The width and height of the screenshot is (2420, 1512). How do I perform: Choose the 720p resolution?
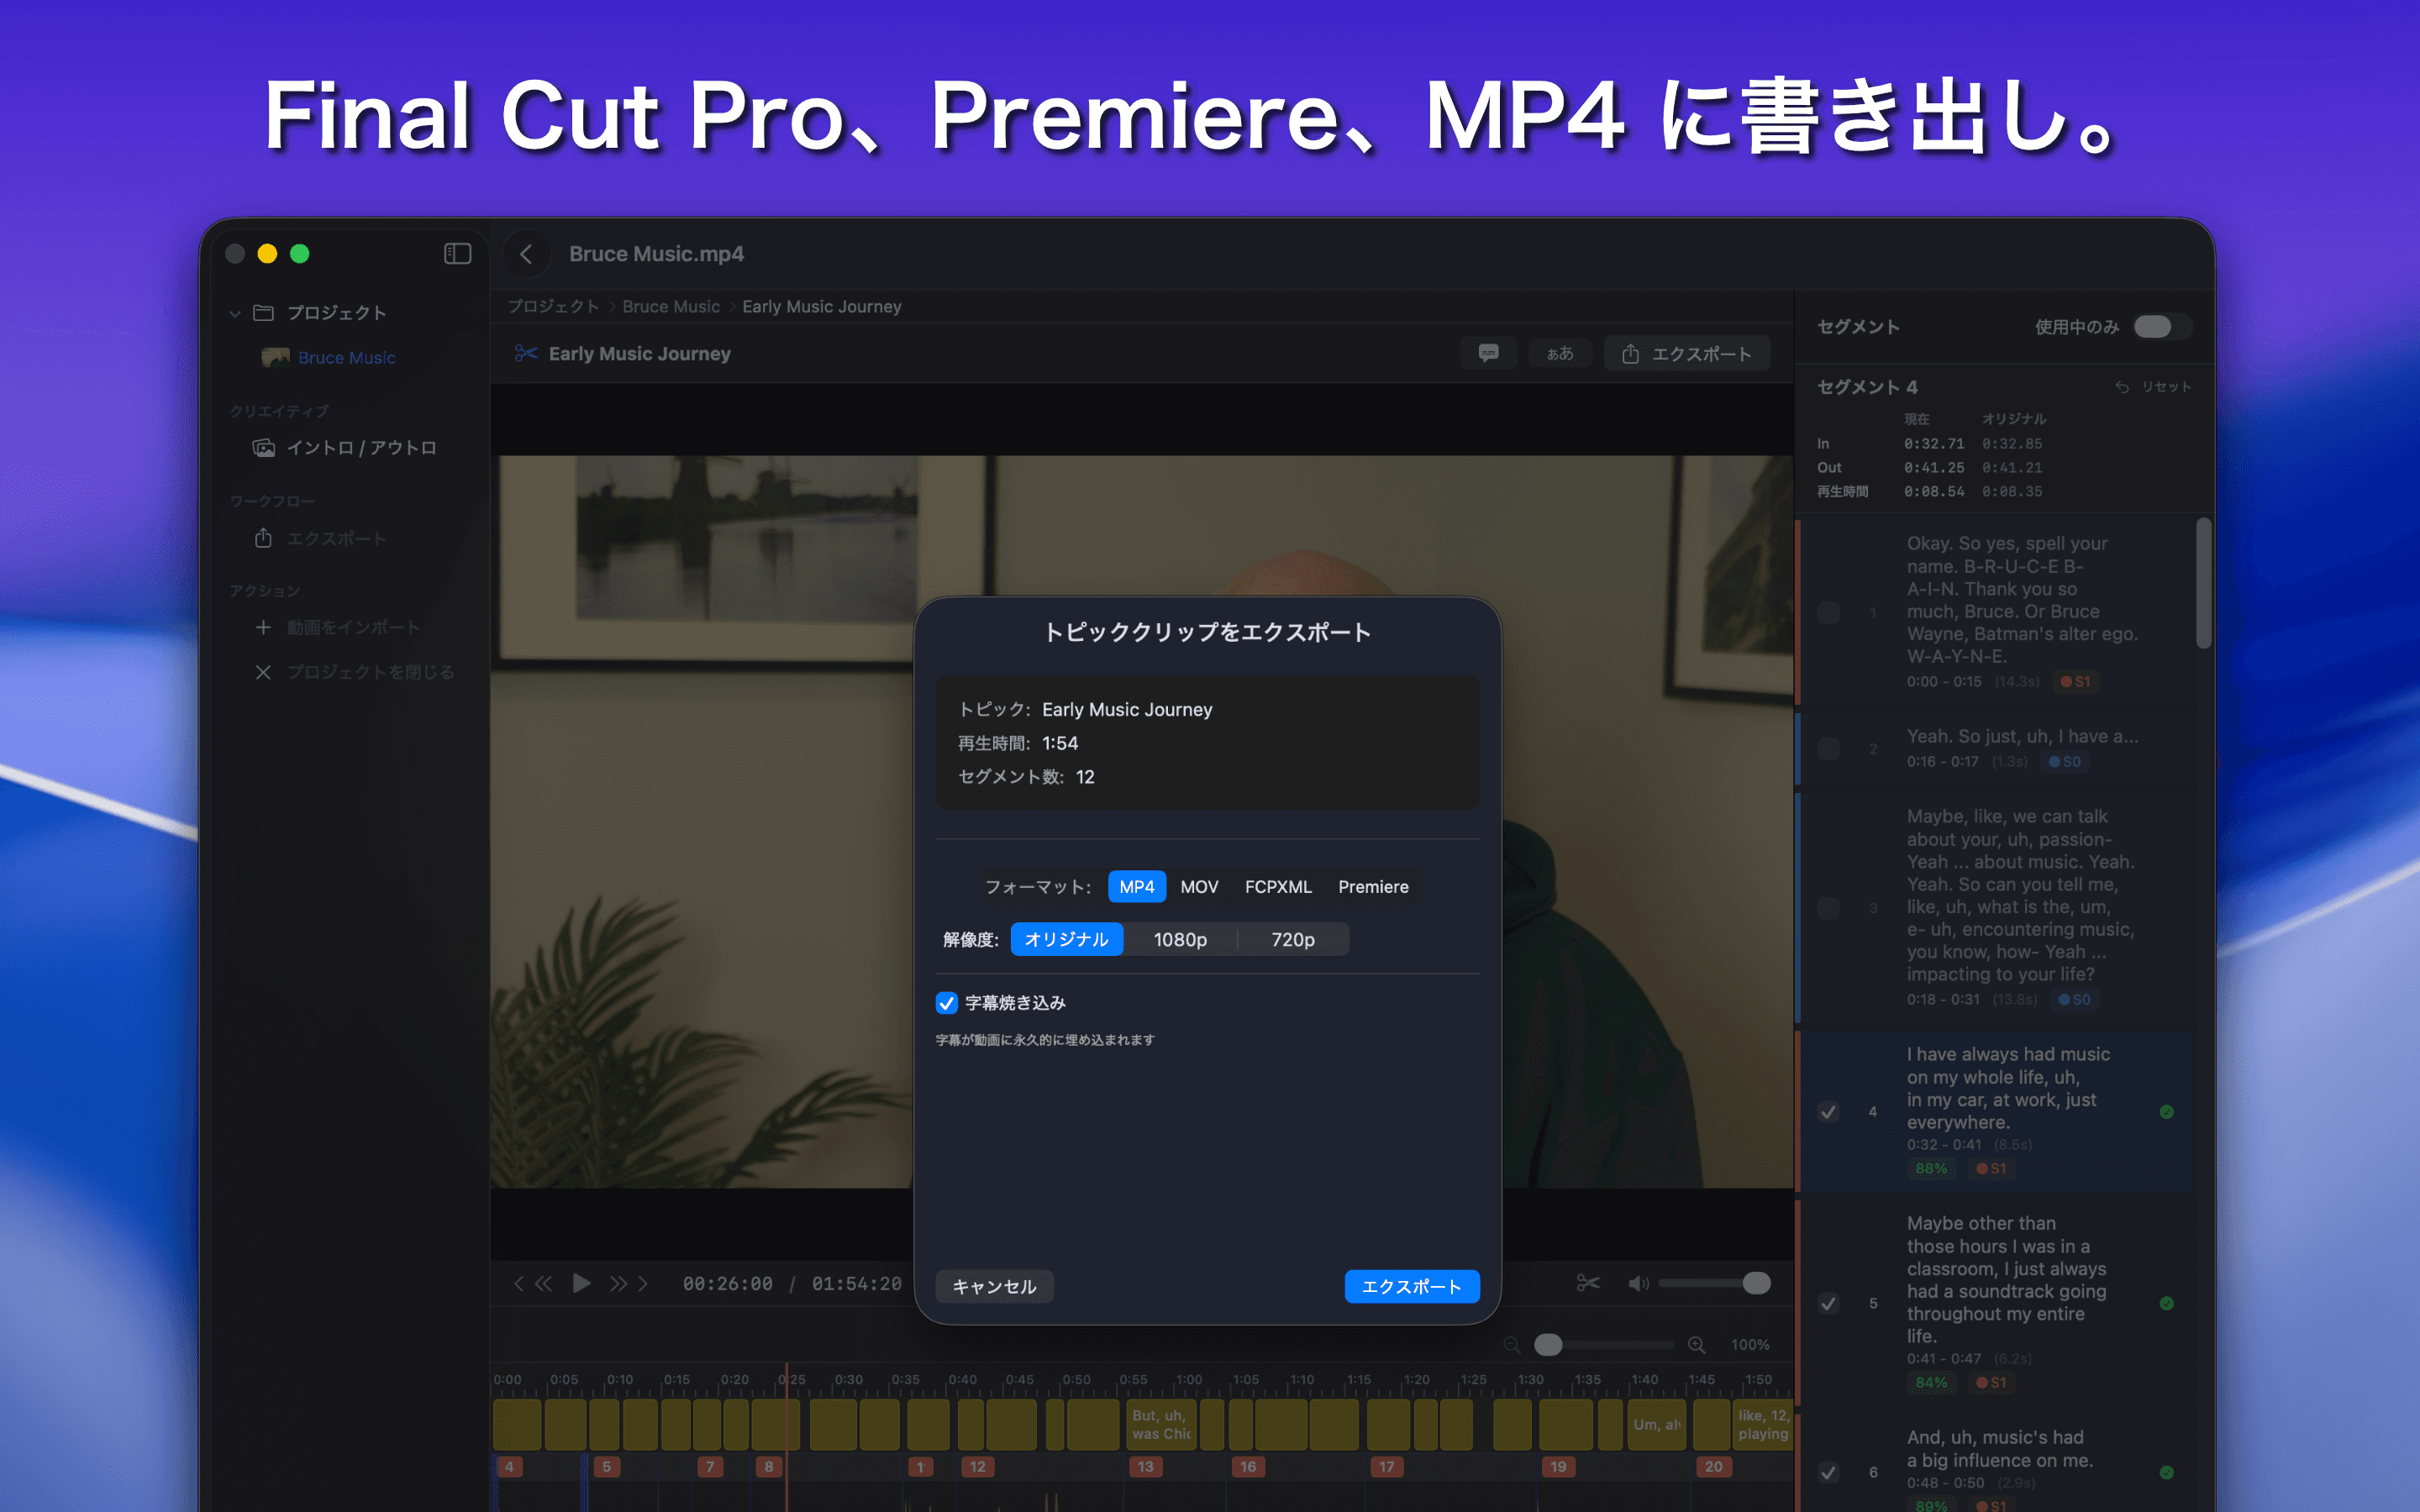1293,939
